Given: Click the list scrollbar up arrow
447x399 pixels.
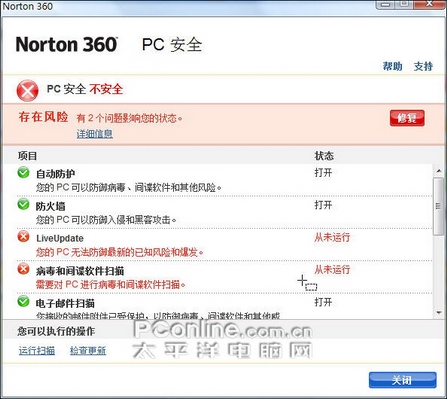Looking at the screenshot, I should [439, 171].
